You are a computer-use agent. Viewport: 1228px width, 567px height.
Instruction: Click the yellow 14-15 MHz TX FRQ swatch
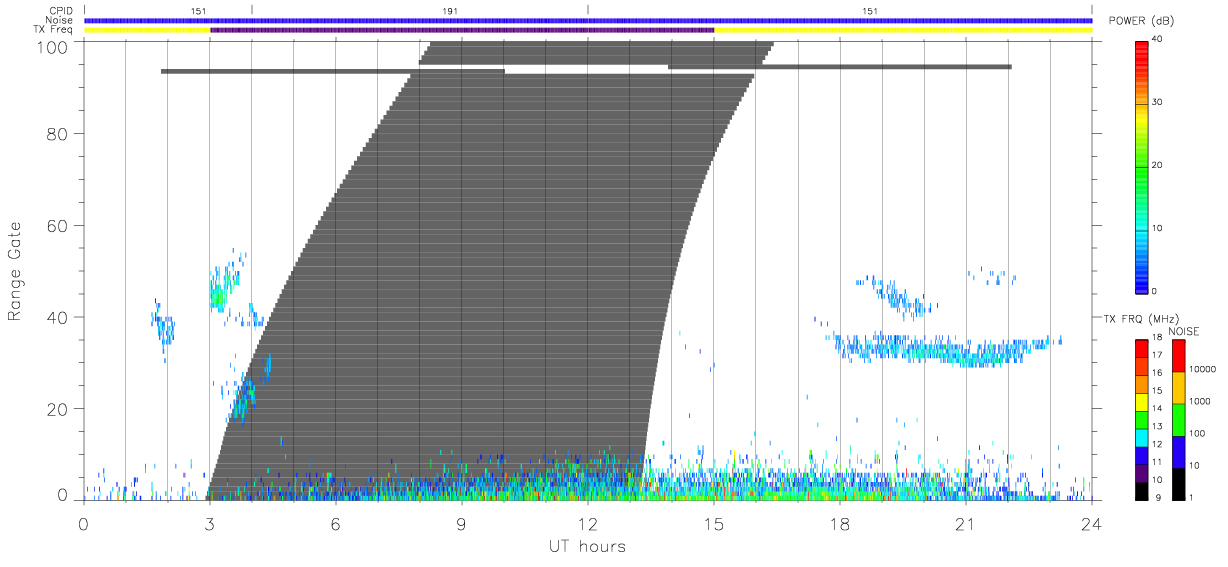tap(1142, 401)
